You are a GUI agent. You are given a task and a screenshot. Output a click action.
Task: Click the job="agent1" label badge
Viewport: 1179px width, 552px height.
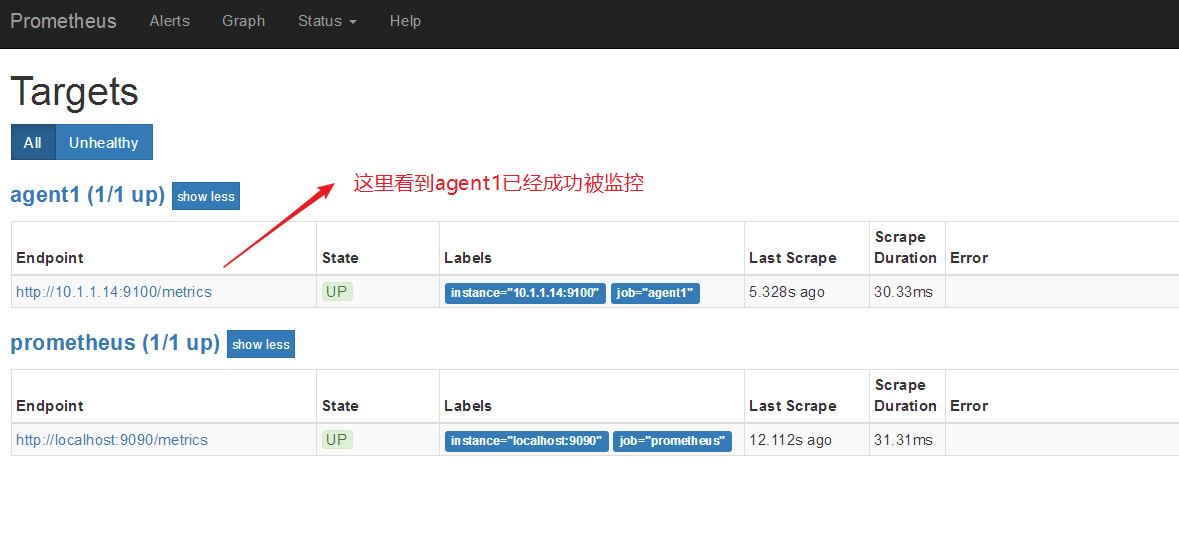[x=656, y=293]
